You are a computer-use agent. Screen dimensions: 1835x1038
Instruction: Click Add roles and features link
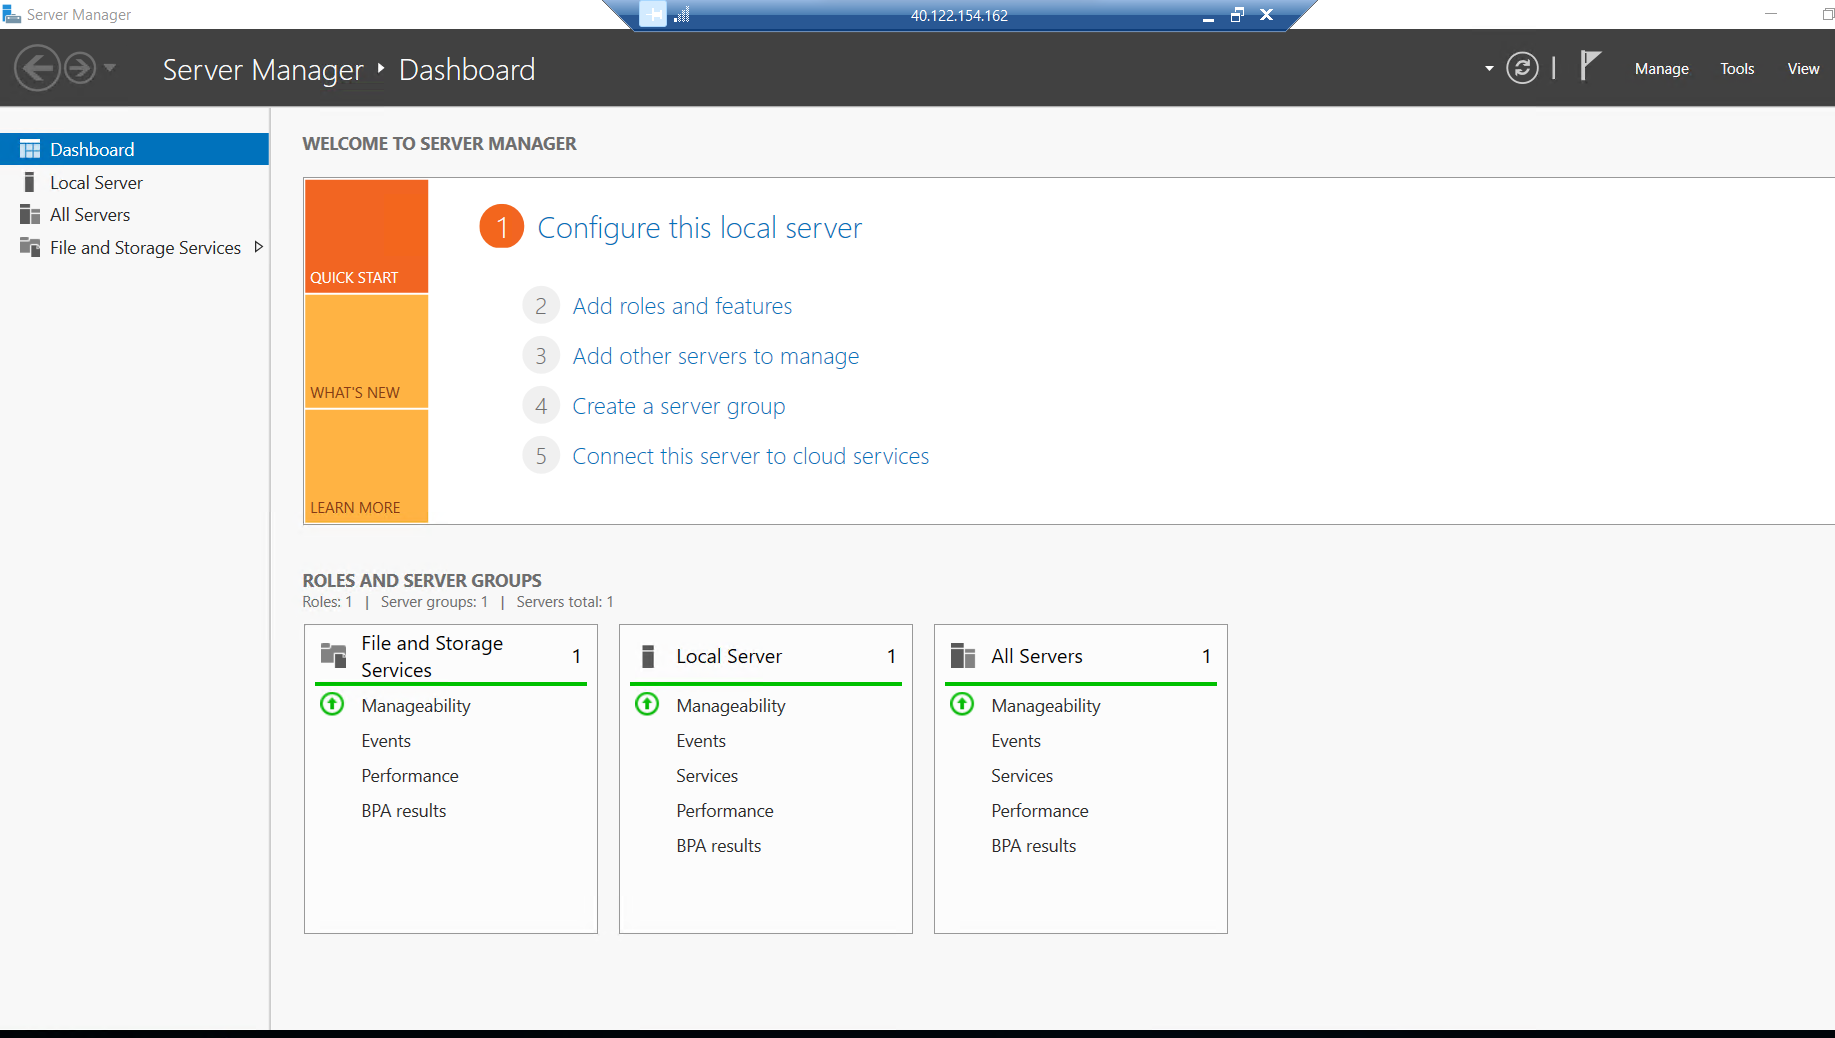682,306
